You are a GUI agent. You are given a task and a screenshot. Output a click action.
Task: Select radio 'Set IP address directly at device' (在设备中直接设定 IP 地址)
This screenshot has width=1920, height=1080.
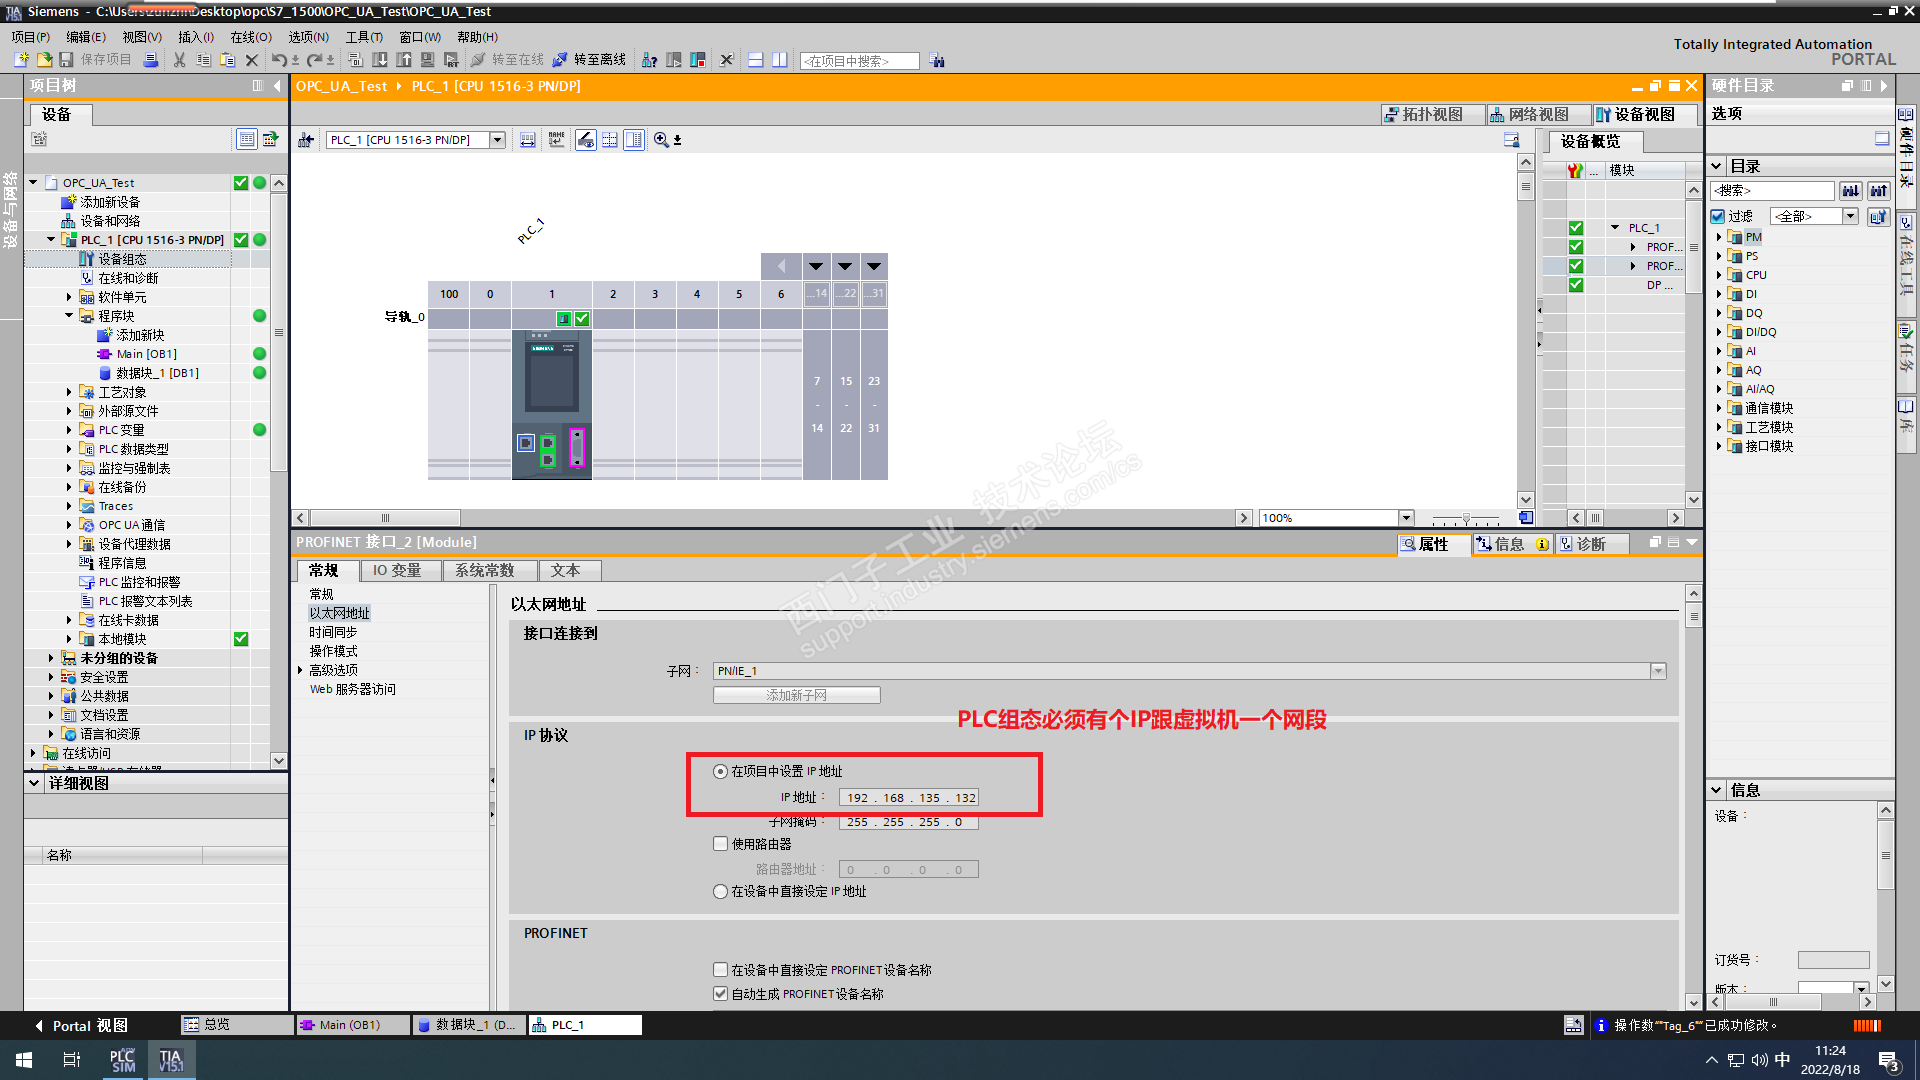click(720, 892)
